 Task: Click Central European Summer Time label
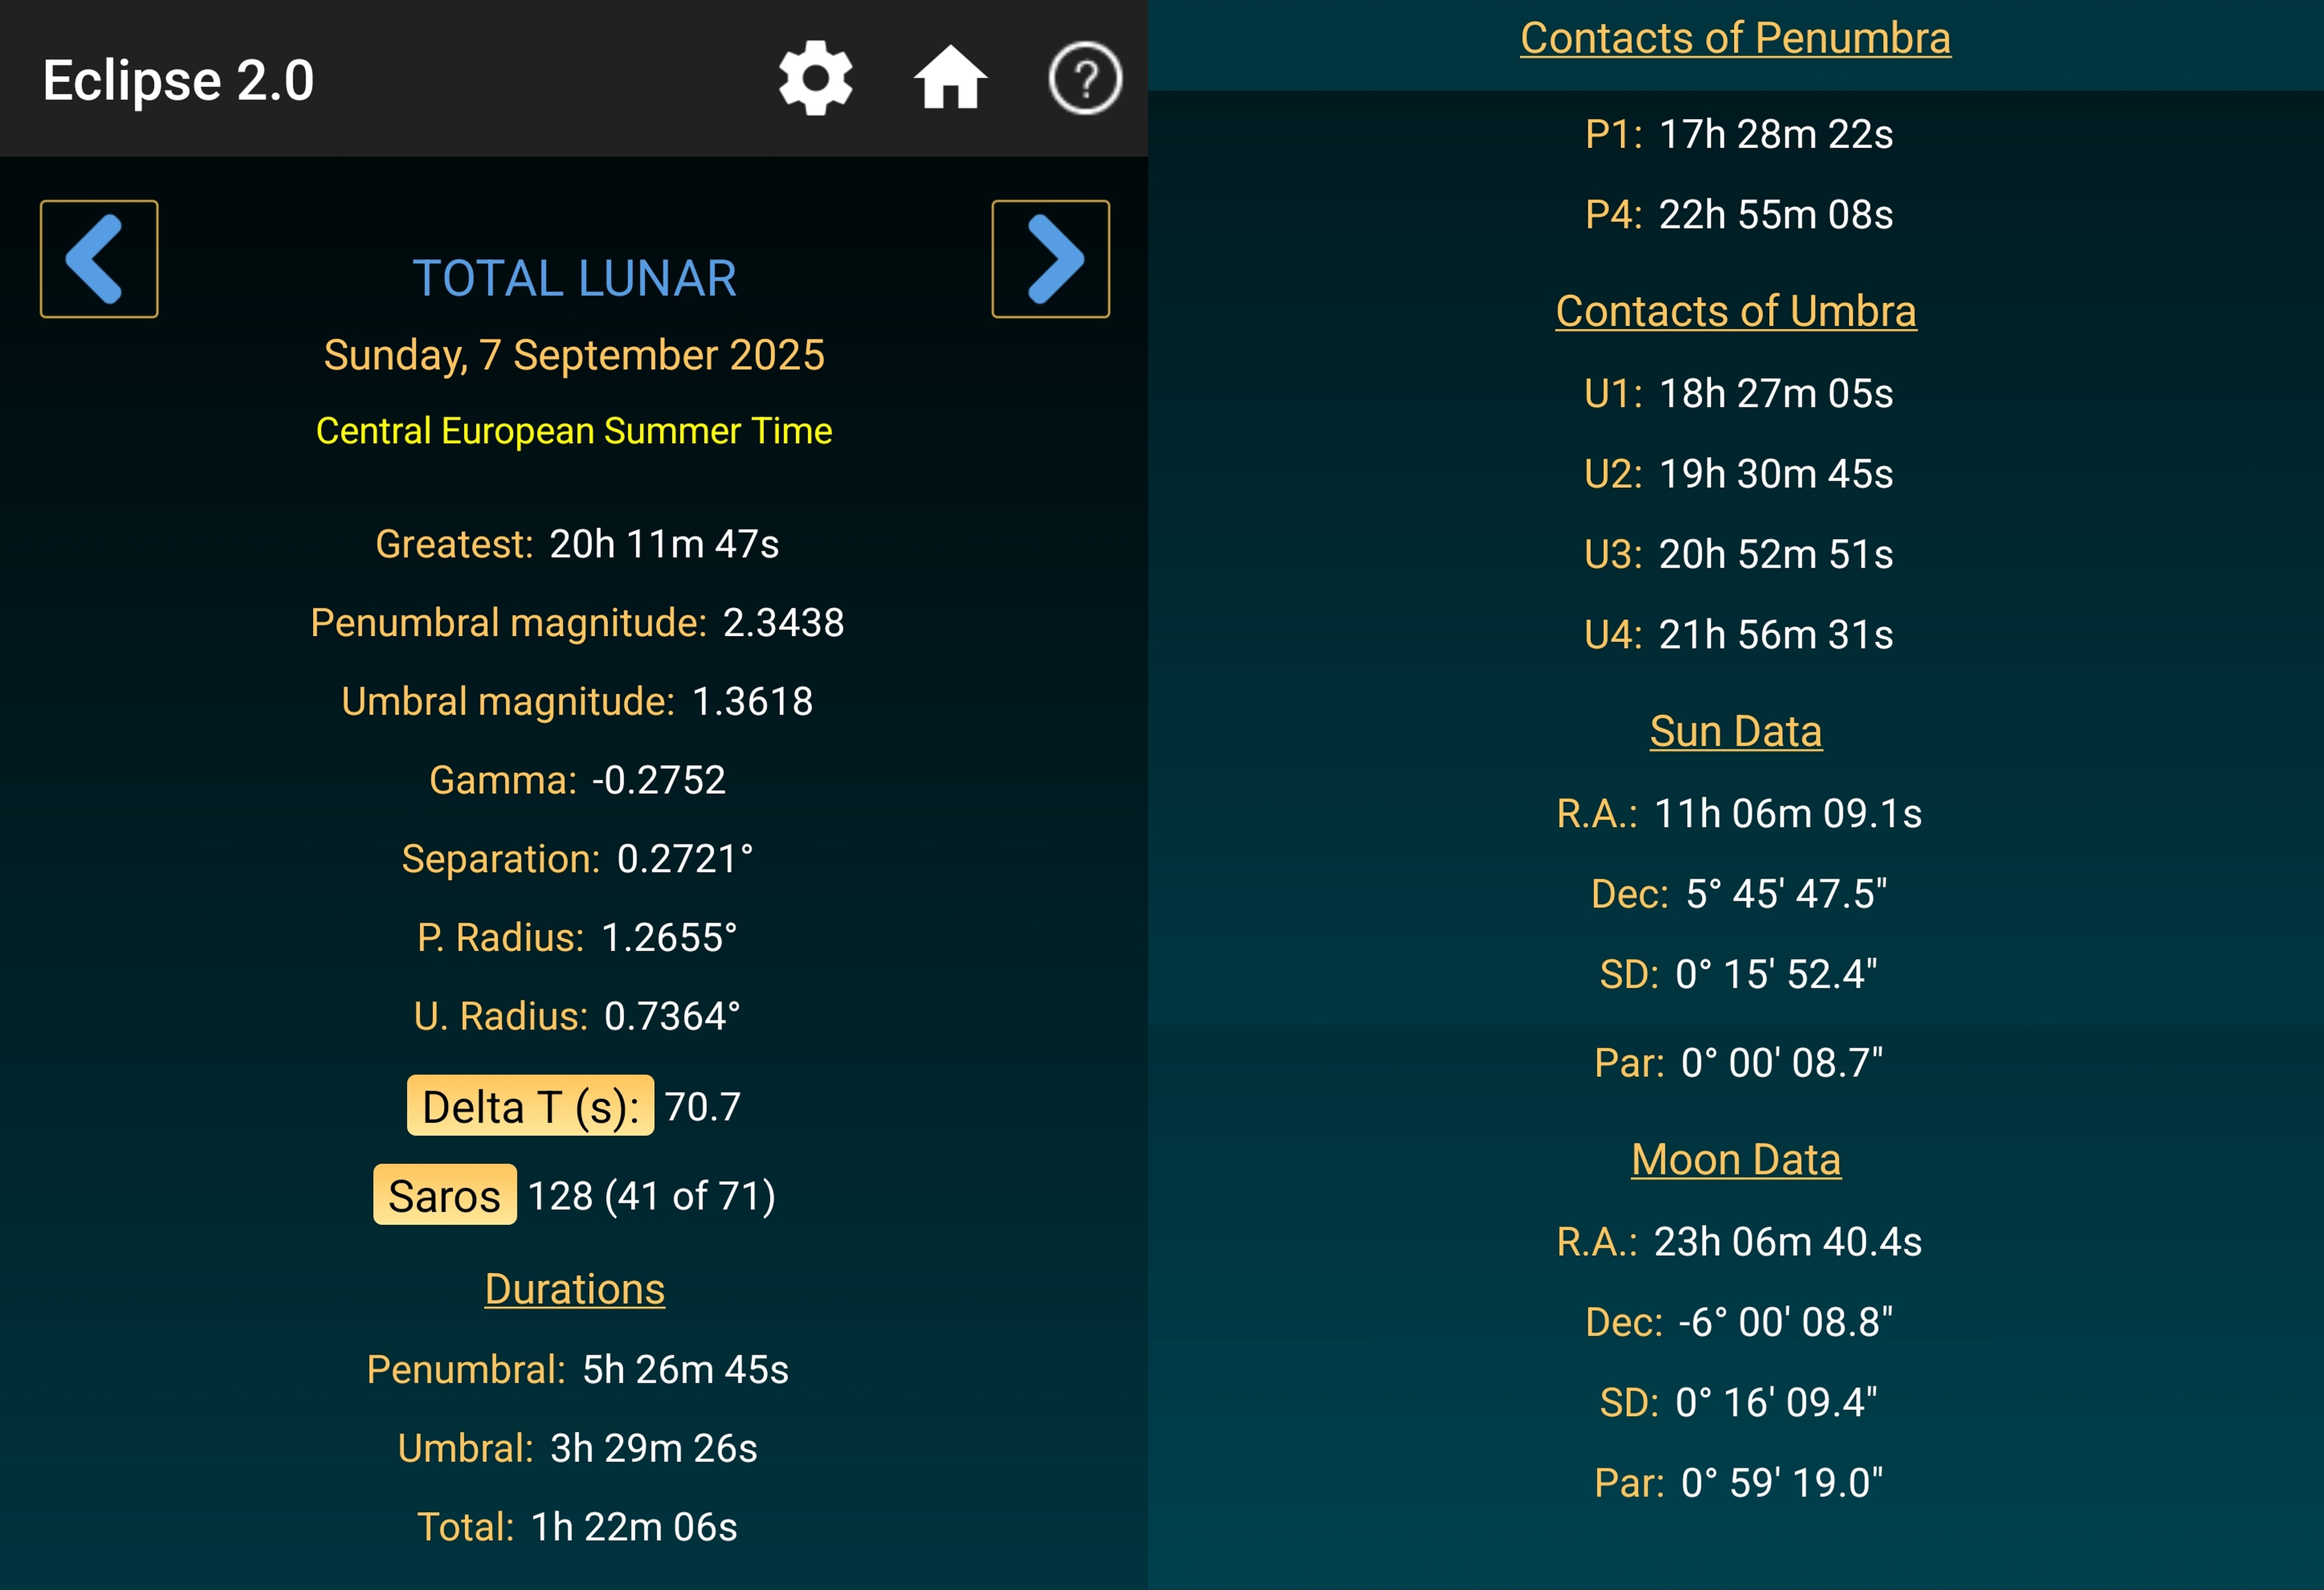click(x=574, y=431)
